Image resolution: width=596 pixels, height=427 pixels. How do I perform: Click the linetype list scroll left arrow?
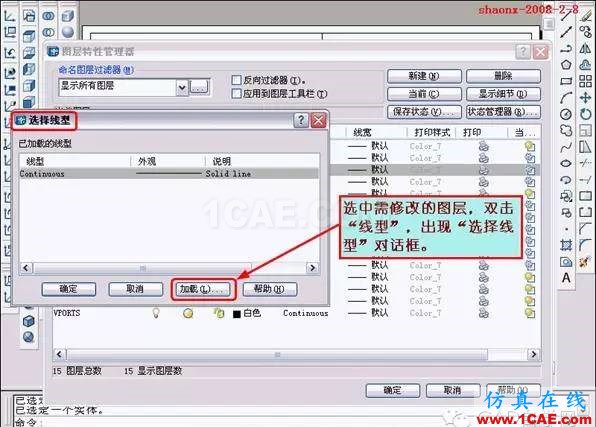(26, 268)
